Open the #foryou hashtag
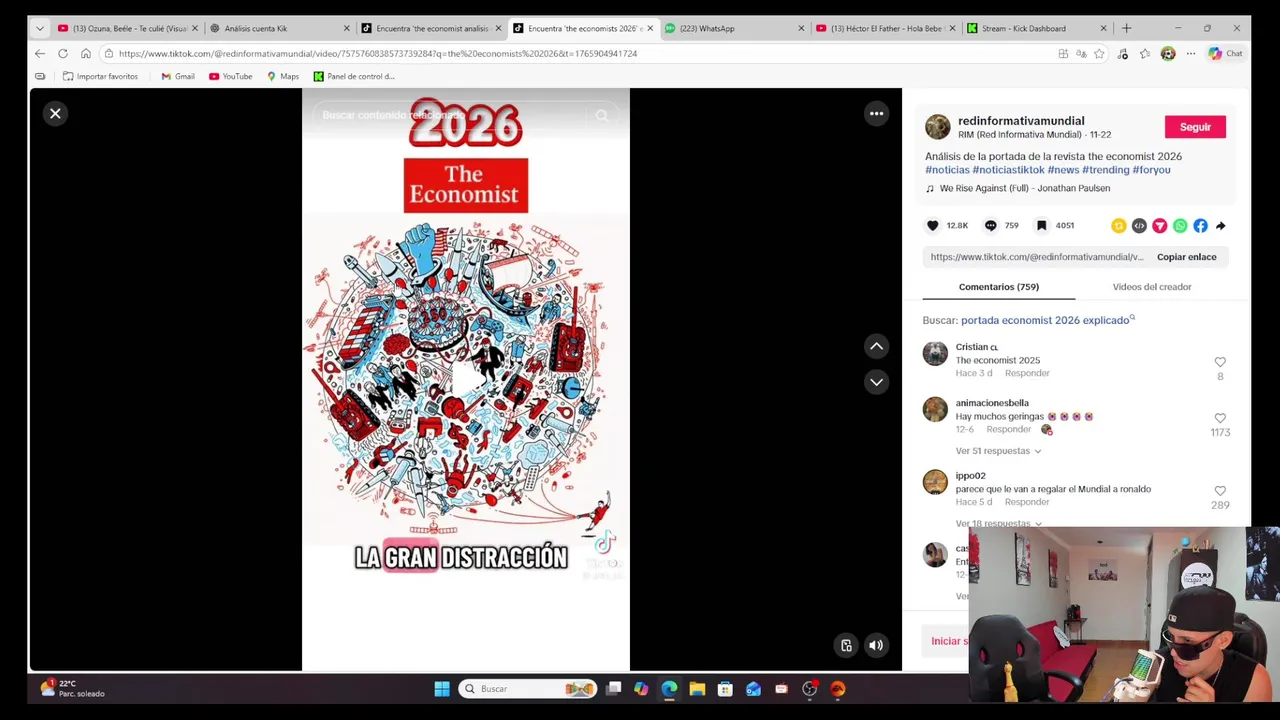This screenshot has height=720, width=1280. point(1151,170)
